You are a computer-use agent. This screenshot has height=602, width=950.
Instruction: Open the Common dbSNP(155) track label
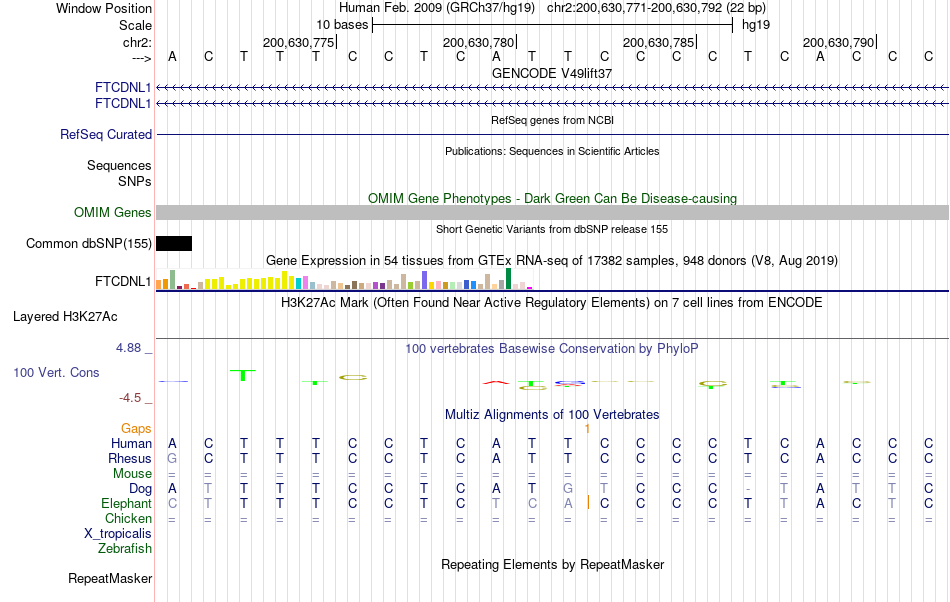88,243
